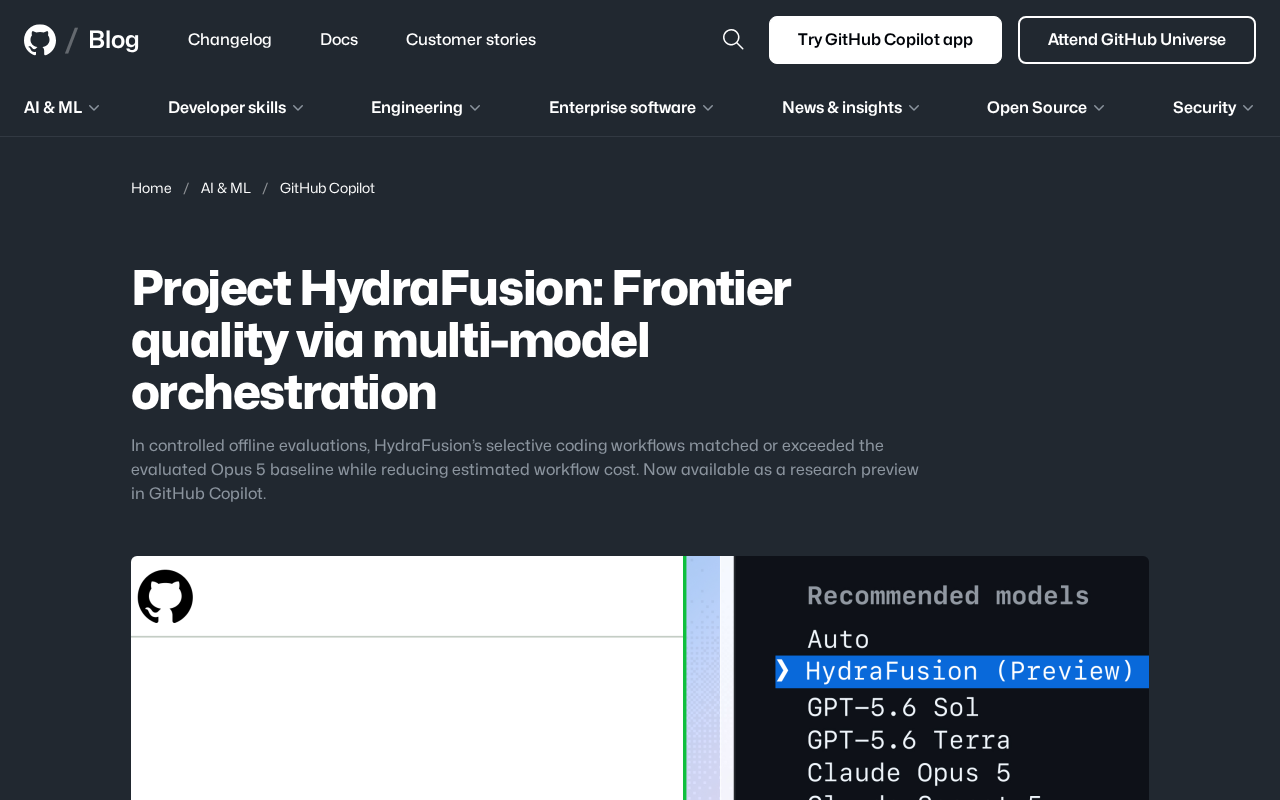Open the search magnifier icon
The image size is (1280, 800).
[733, 39]
